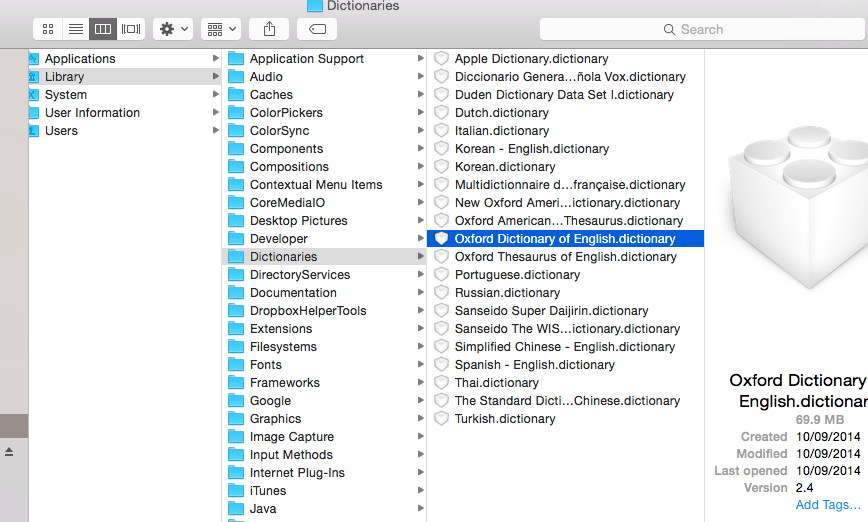Click the Italian.dictionary file icon
The width and height of the screenshot is (868, 522).
(441, 130)
